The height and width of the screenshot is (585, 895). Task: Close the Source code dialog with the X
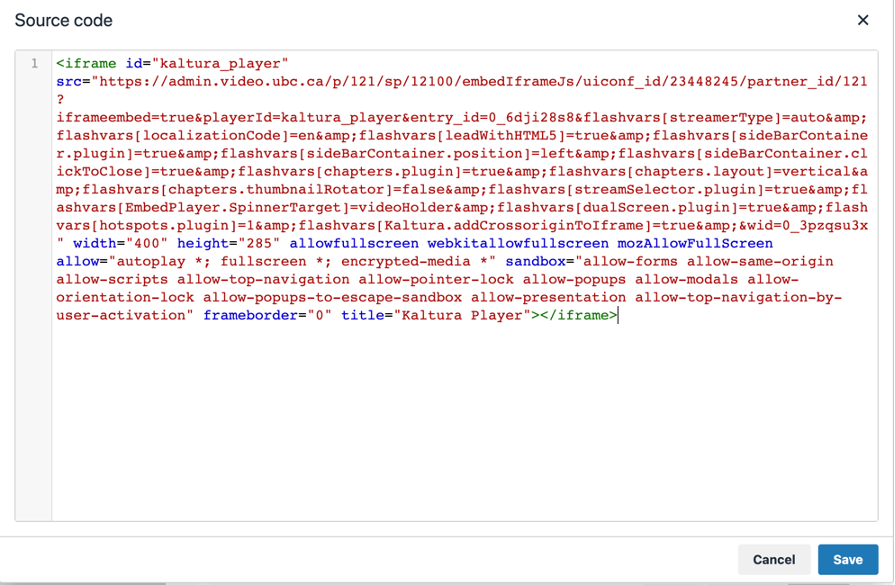pos(862,20)
